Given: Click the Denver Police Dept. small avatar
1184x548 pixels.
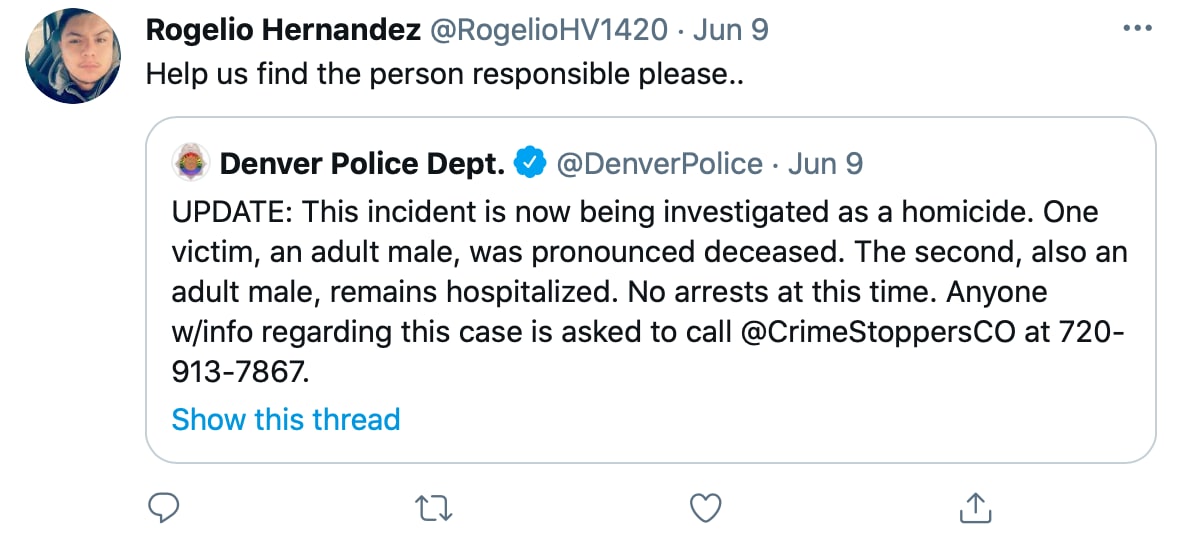Looking at the screenshot, I should click(190, 162).
